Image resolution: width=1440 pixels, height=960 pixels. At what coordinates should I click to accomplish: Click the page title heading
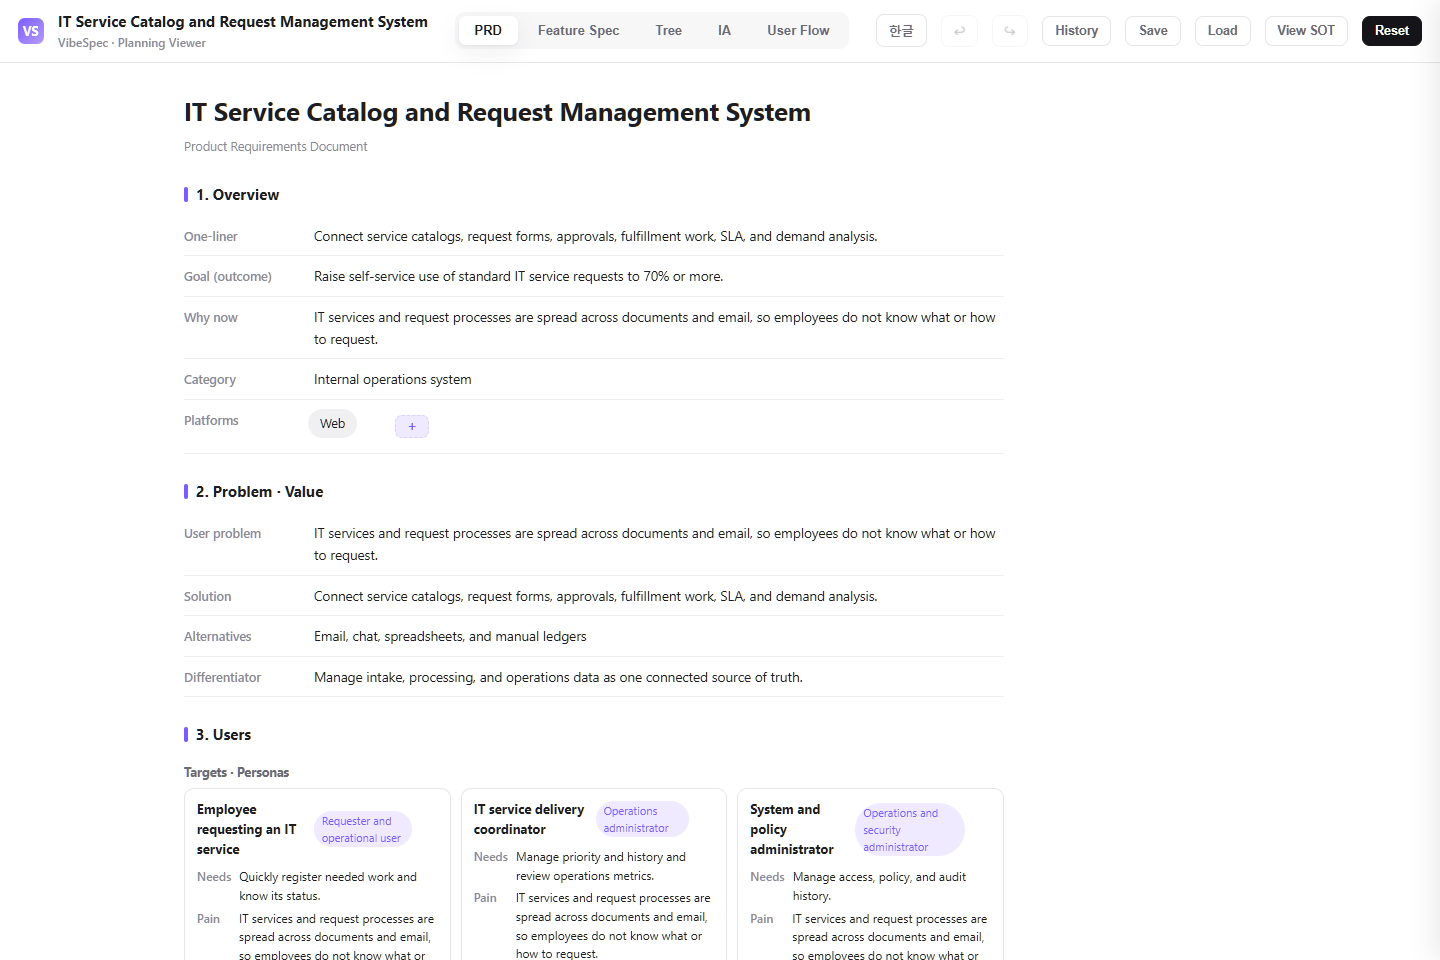497,113
